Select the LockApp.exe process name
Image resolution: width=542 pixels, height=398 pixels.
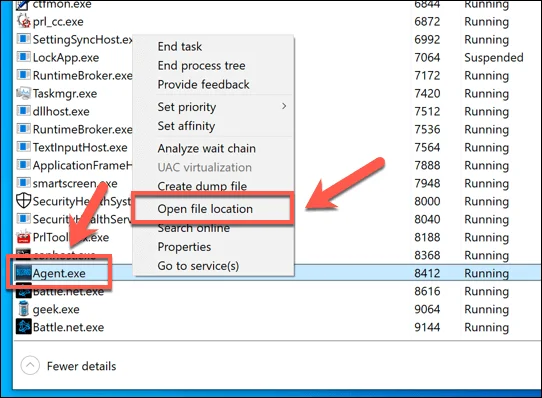pyautogui.click(x=66, y=58)
